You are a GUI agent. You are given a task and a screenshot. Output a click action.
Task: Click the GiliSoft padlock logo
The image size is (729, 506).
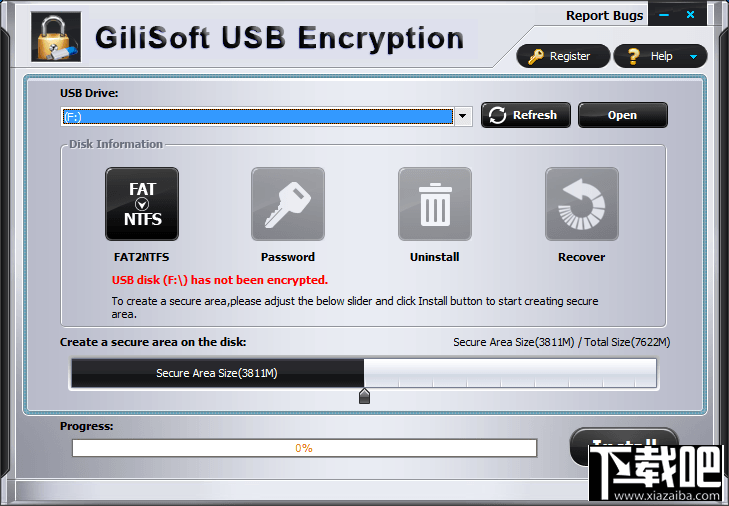point(56,37)
